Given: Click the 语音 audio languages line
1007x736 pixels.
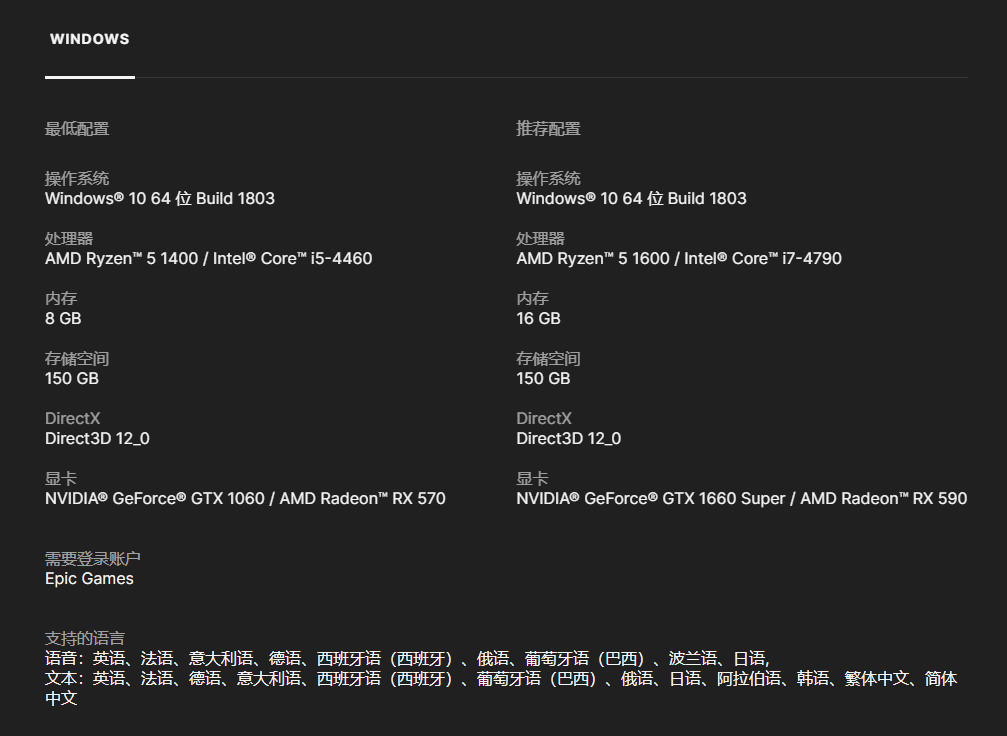Looking at the screenshot, I should pos(406,659).
